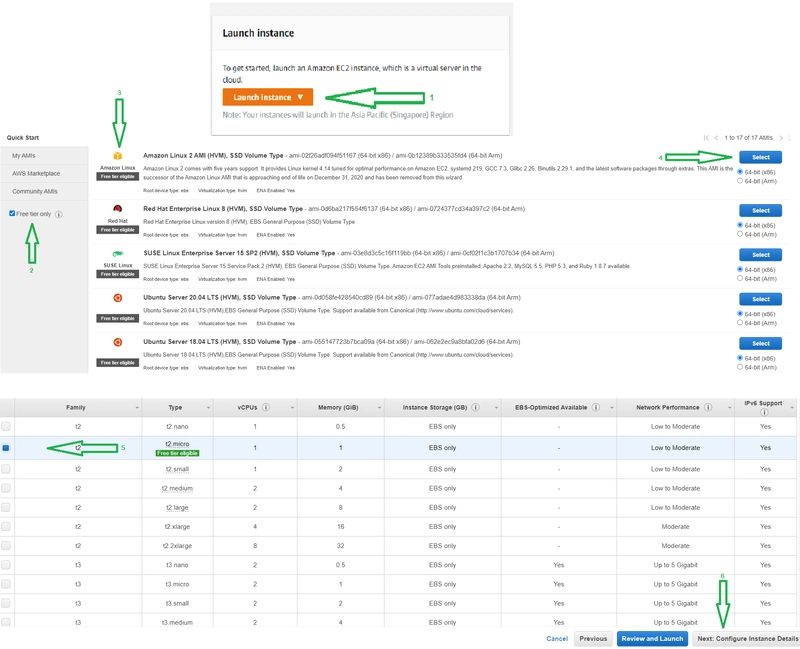Choose 64-bit (Arm) for Ubuntu 20.04

pyautogui.click(x=740, y=322)
